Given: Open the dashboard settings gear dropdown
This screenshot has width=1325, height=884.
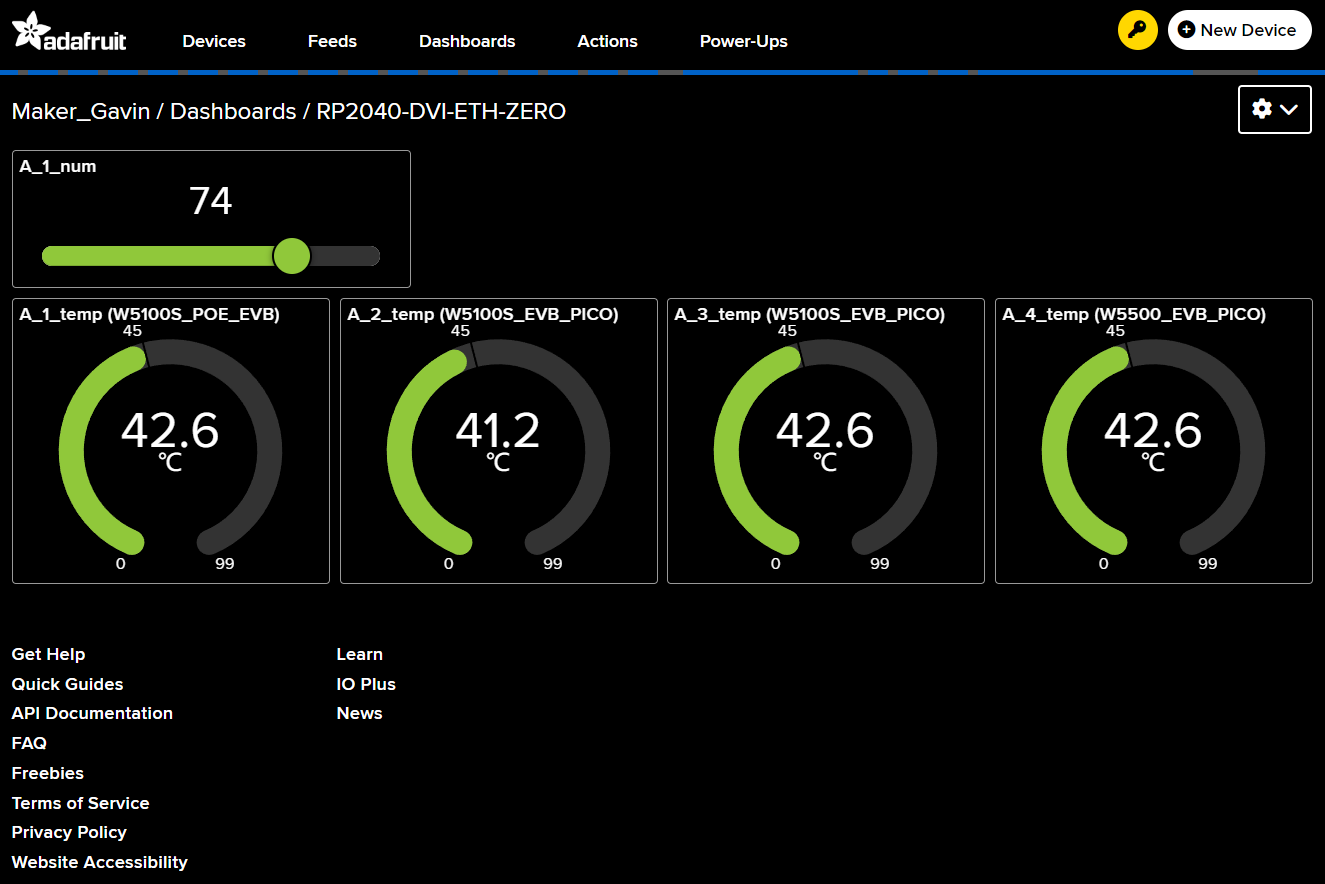Looking at the screenshot, I should [1274, 109].
